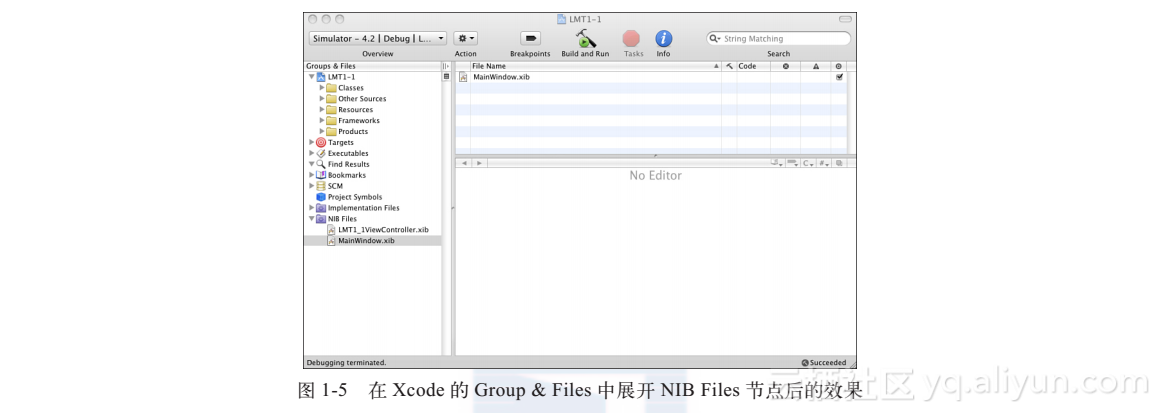The image size is (1161, 413).
Task: Click the Frameworks folder icon
Action: pos(331,121)
